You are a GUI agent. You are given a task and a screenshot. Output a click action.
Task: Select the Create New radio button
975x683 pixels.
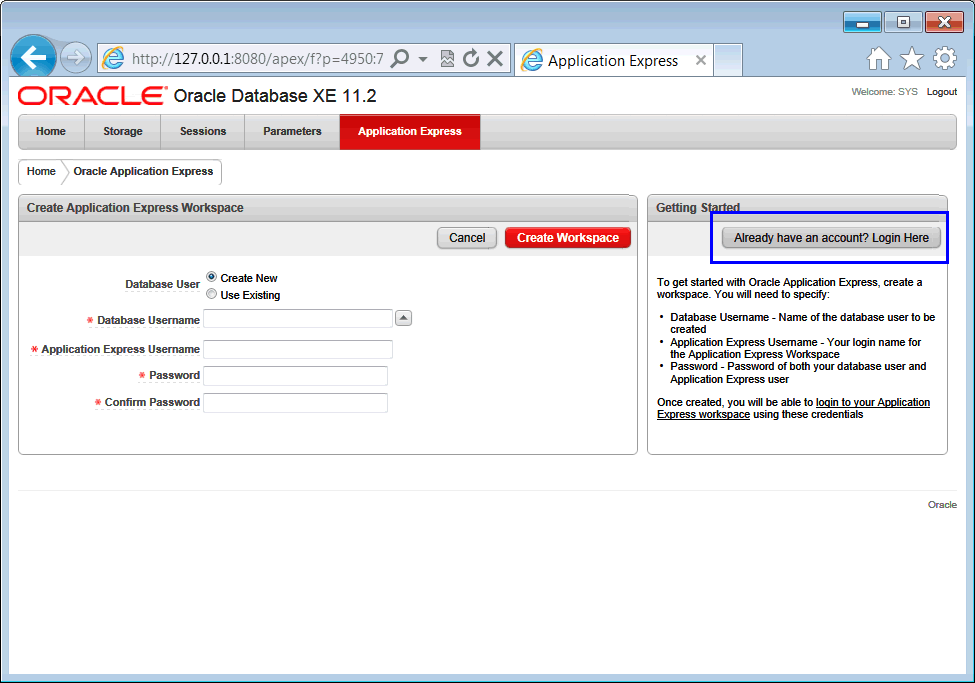[212, 277]
